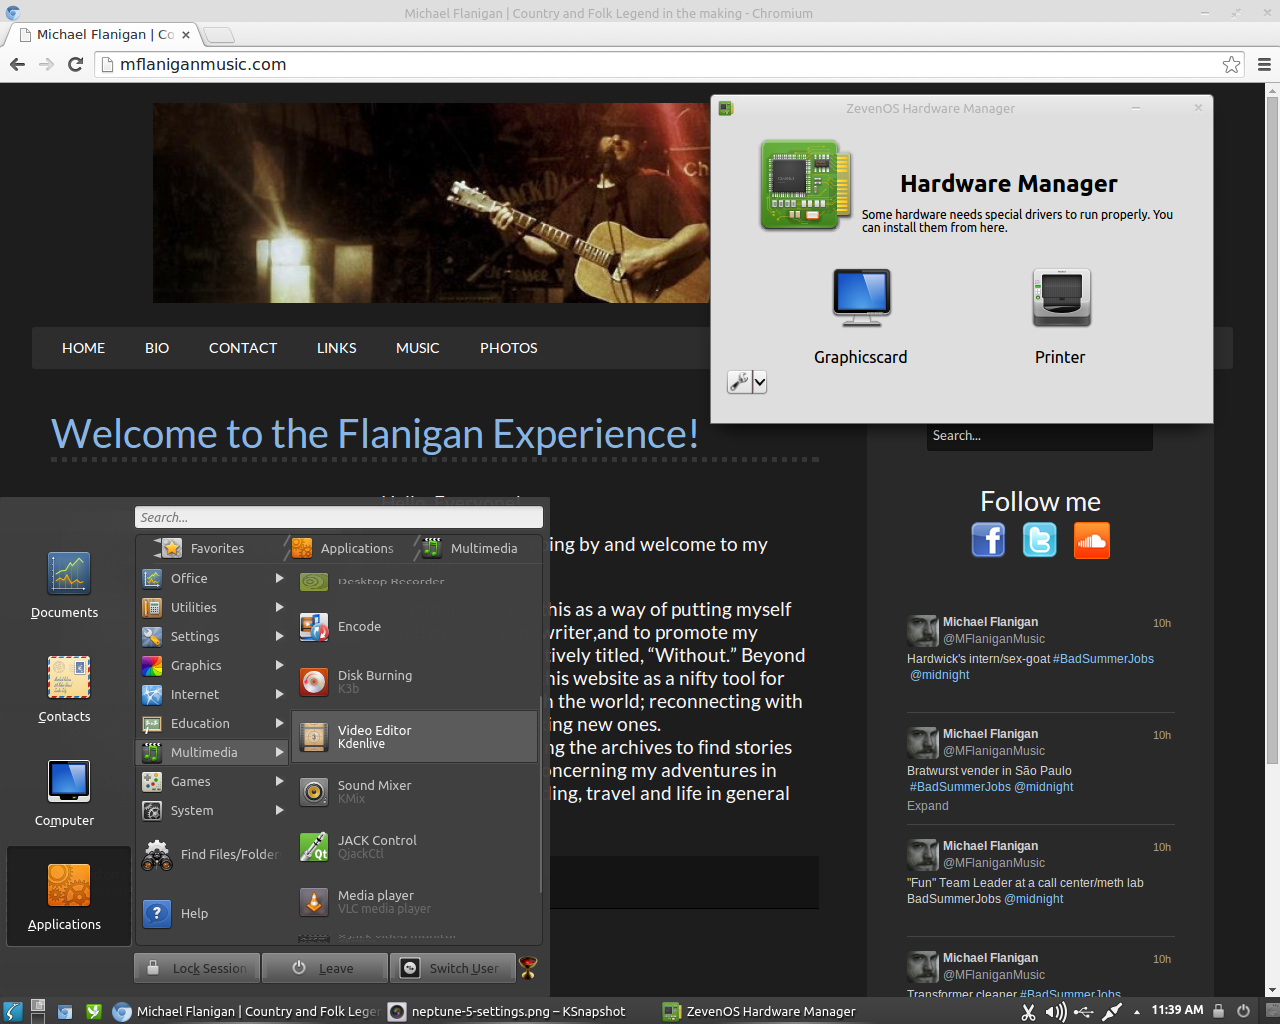This screenshot has height=1024, width=1280.
Task: Launch the Encode application
Action: pos(415,627)
